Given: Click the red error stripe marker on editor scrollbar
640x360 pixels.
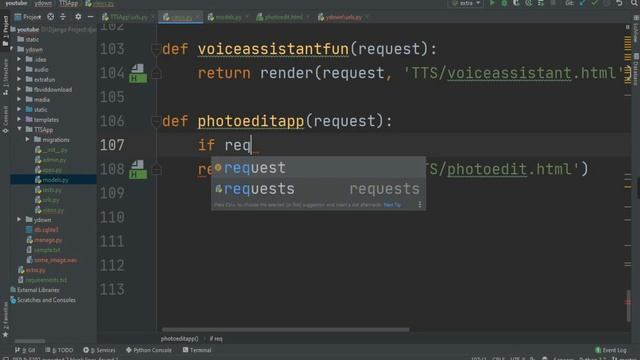Looking at the screenshot, I should pyautogui.click(x=628, y=302).
